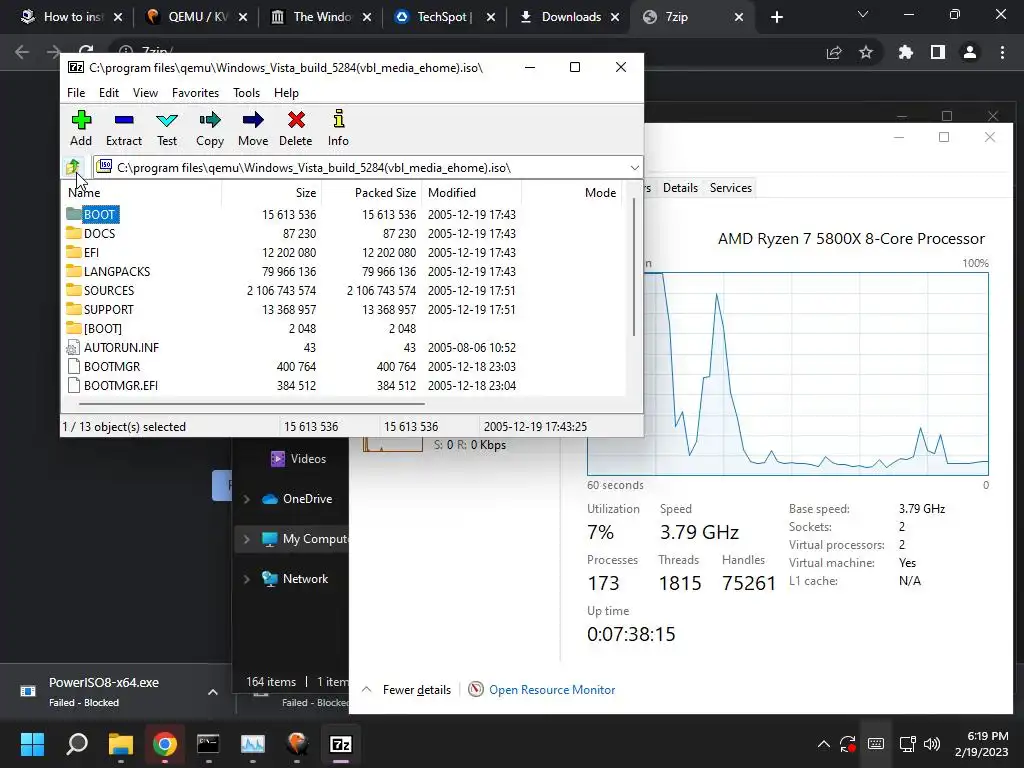Image resolution: width=1024 pixels, height=768 pixels.
Task: Click the Extract toolbar icon
Action: pos(123,128)
